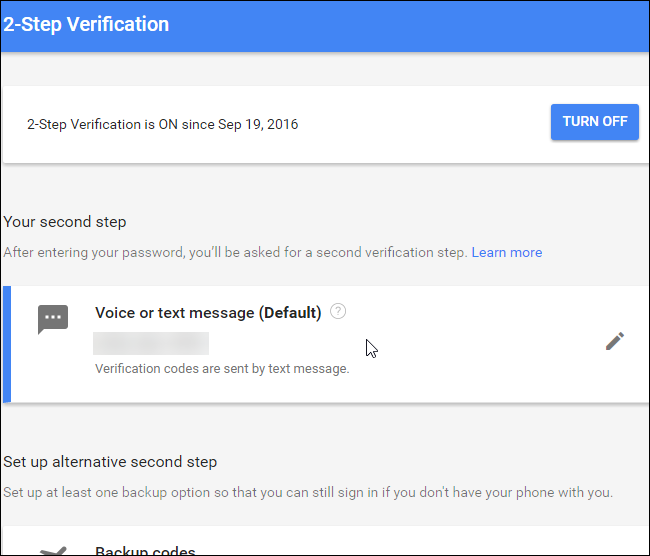Viewport: 650px width, 556px height.
Task: Click the After entering your password description
Action: [235, 252]
